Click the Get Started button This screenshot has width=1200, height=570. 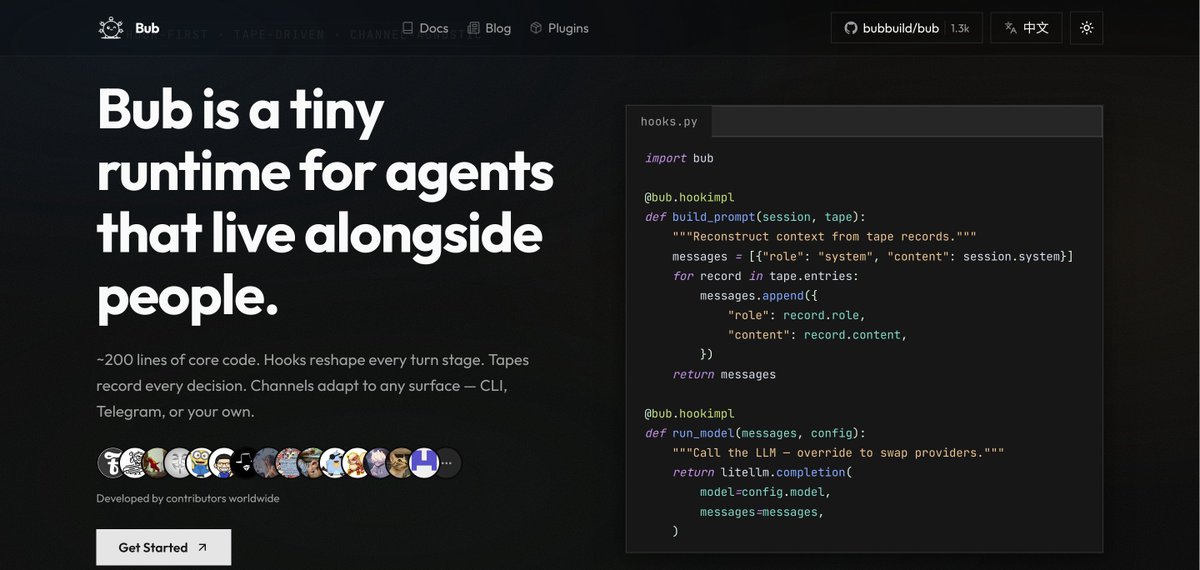click(163, 547)
